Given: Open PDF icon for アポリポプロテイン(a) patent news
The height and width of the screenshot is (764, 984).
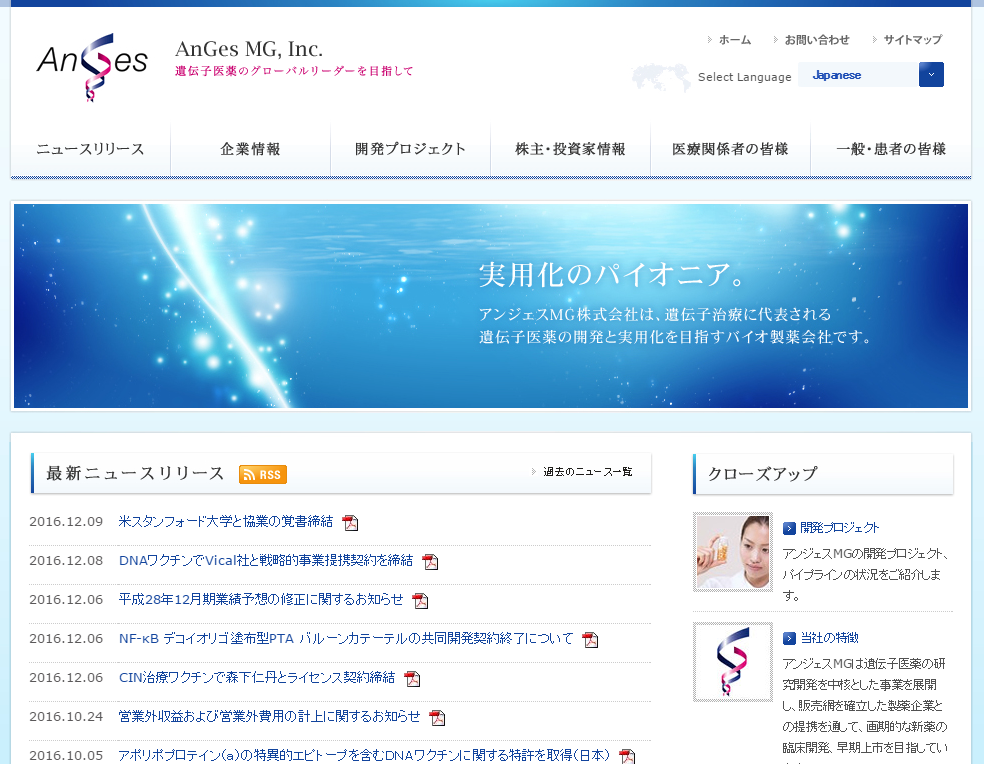Looking at the screenshot, I should pos(626,756).
